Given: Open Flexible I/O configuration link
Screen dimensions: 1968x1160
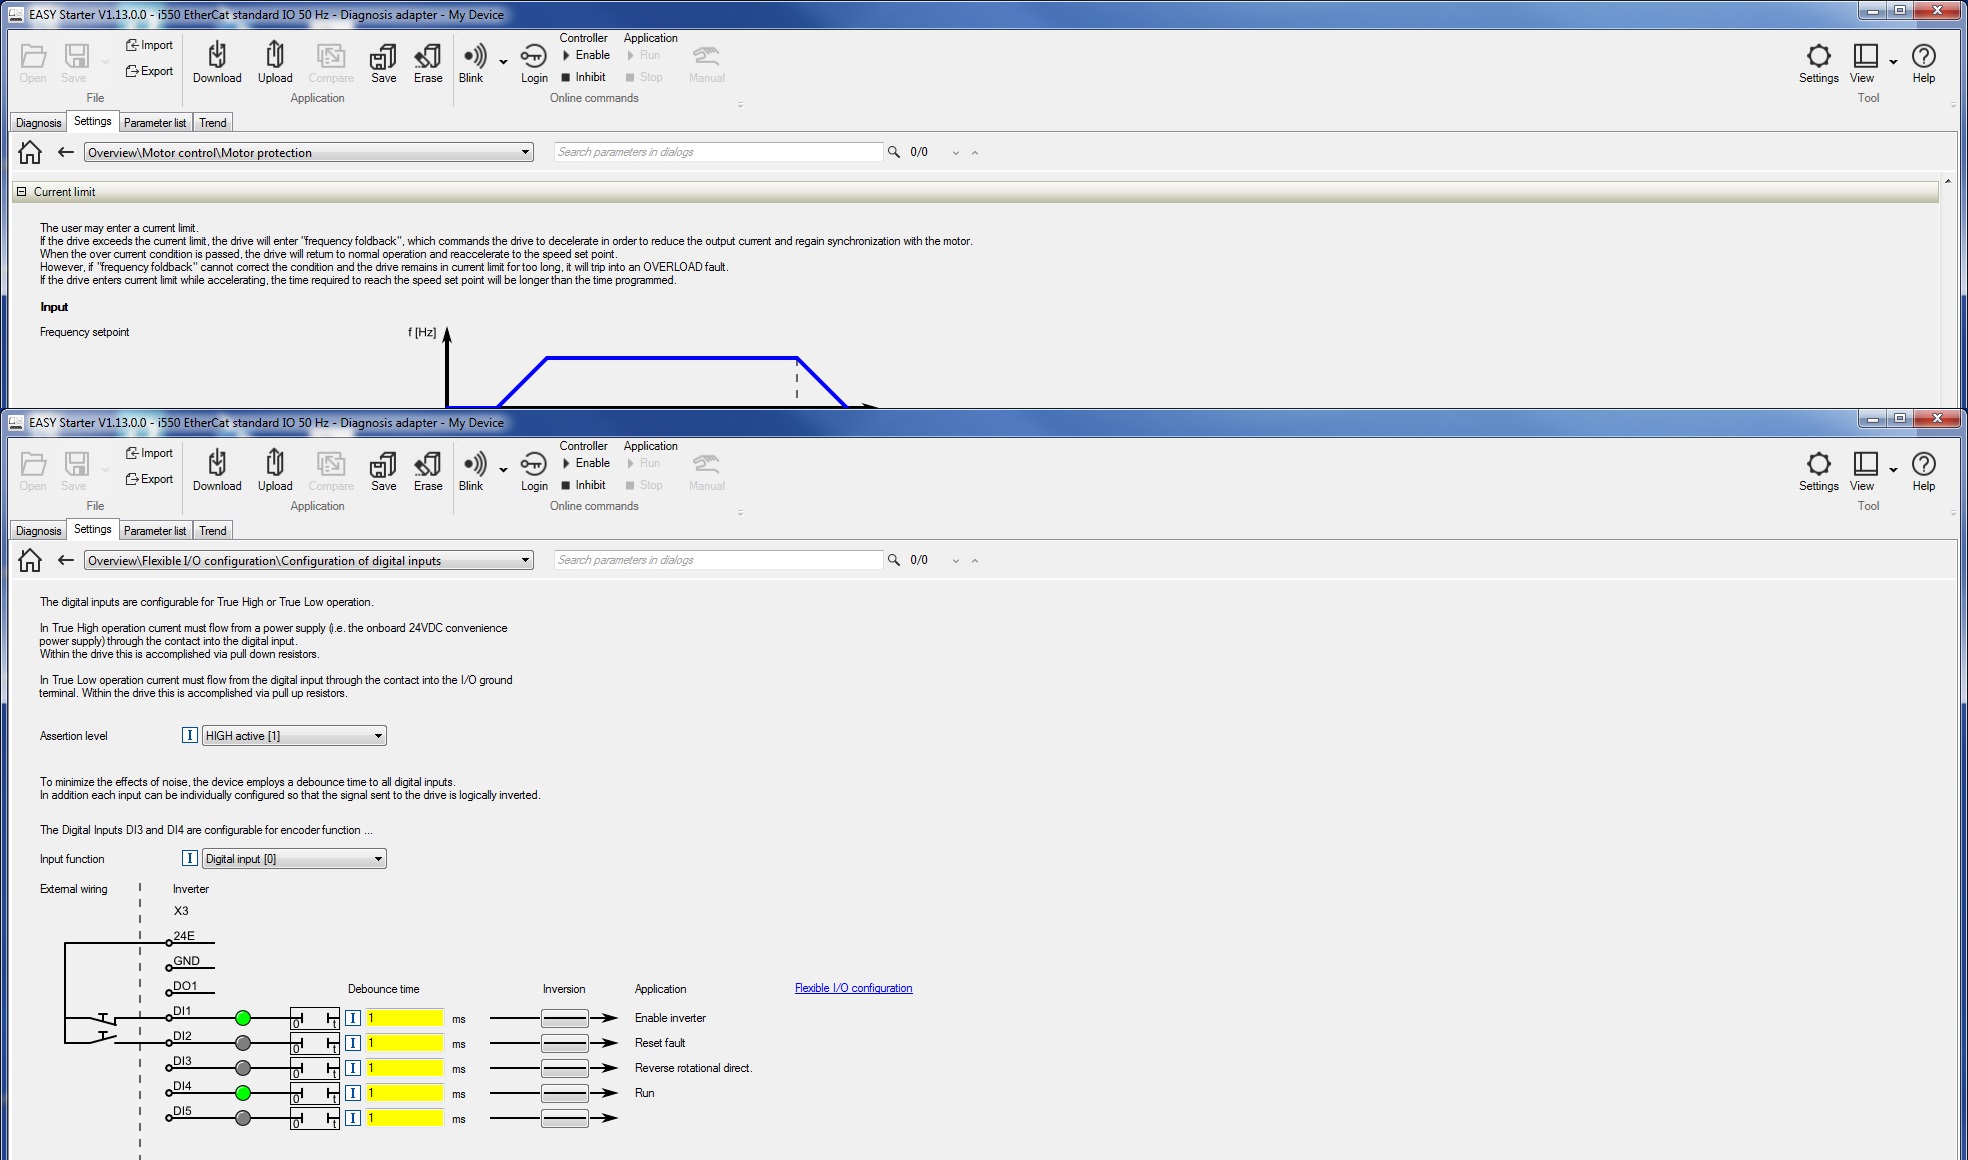Looking at the screenshot, I should (853, 988).
